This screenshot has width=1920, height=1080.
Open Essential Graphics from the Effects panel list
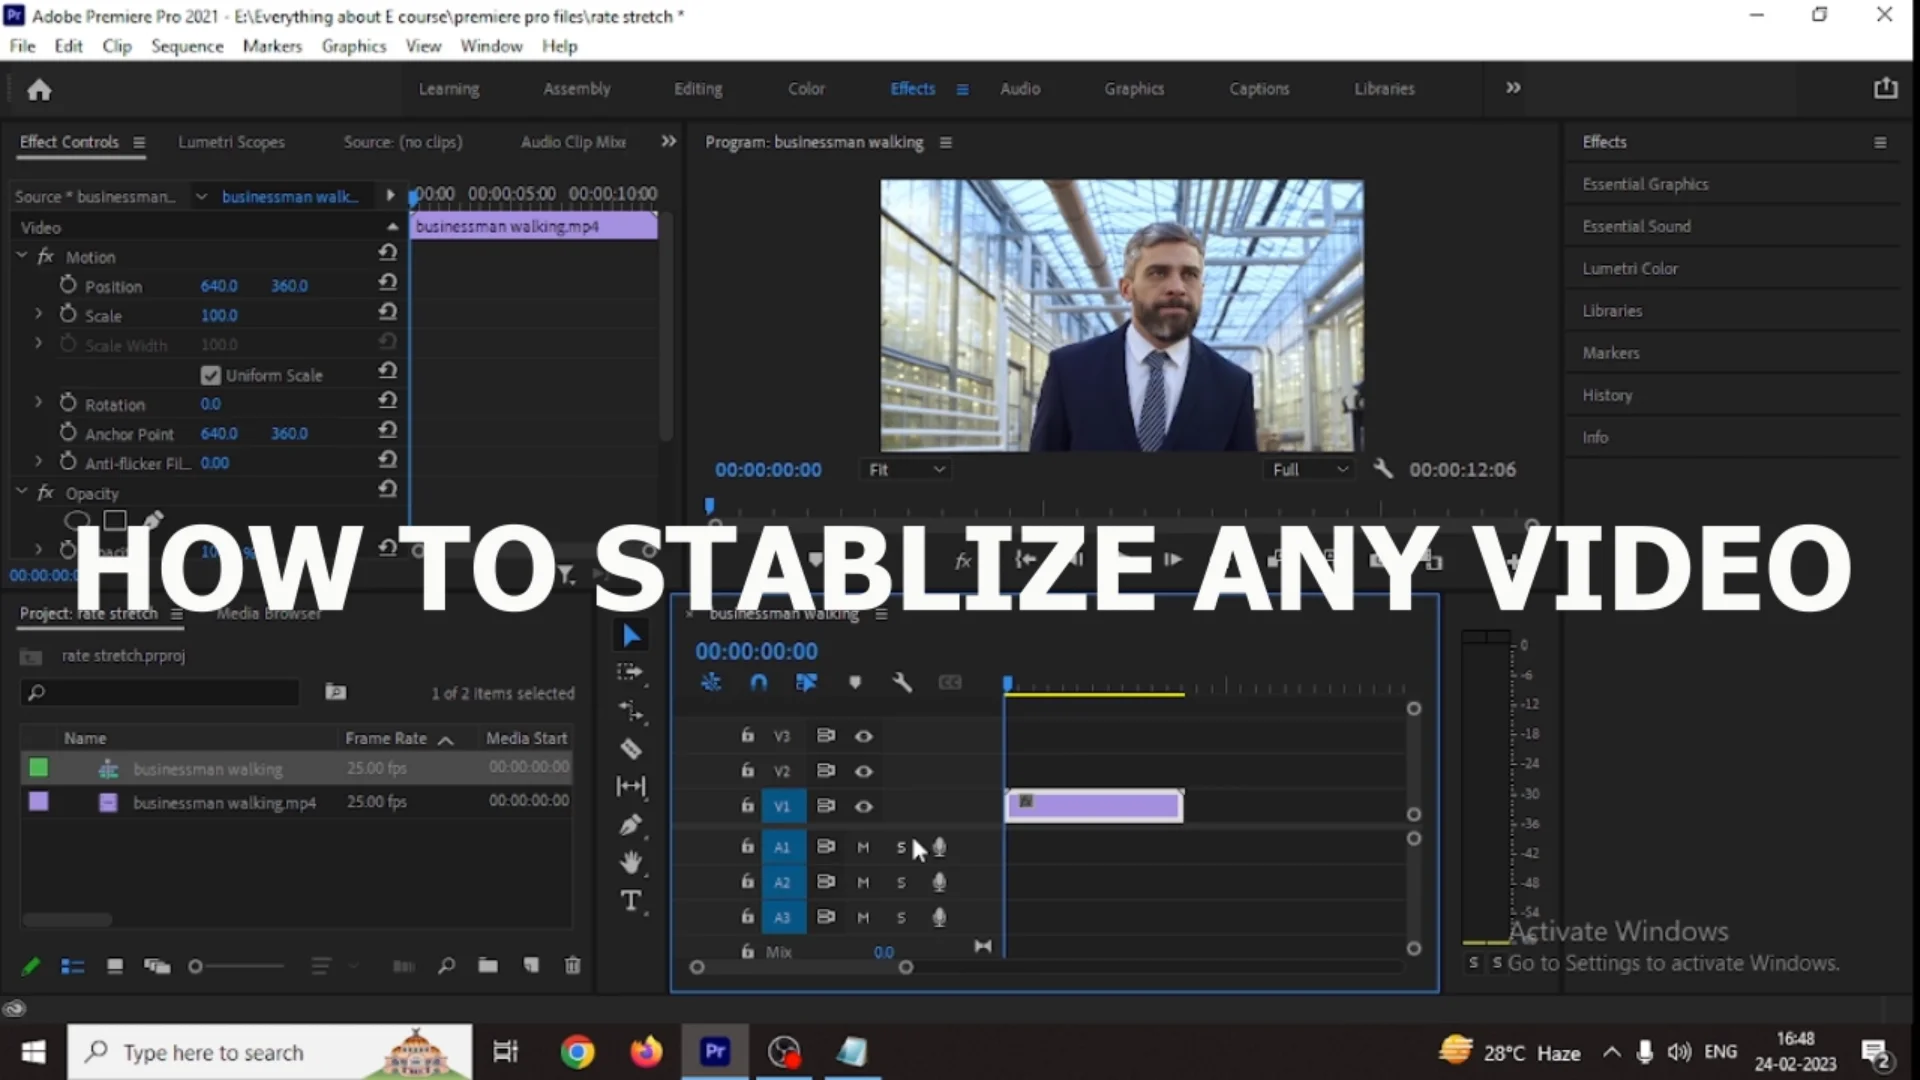click(1645, 184)
